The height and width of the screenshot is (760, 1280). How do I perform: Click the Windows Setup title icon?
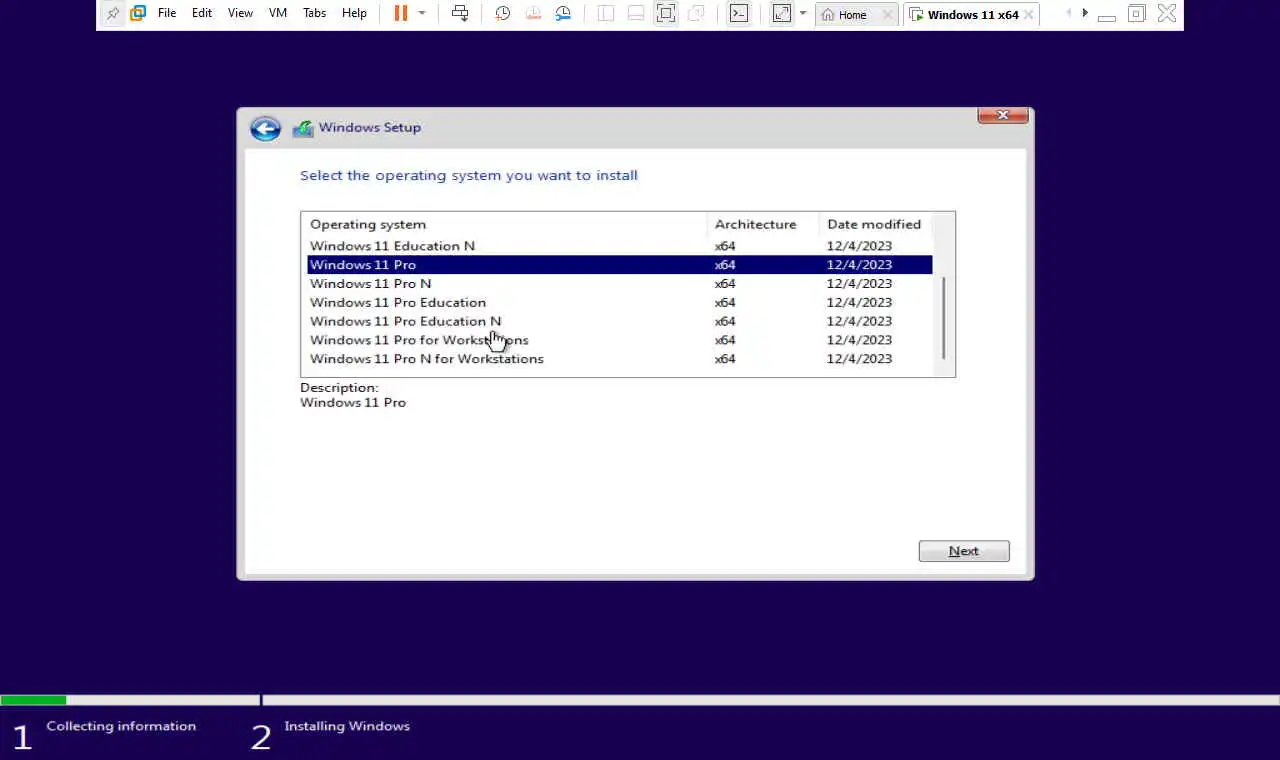[303, 128]
